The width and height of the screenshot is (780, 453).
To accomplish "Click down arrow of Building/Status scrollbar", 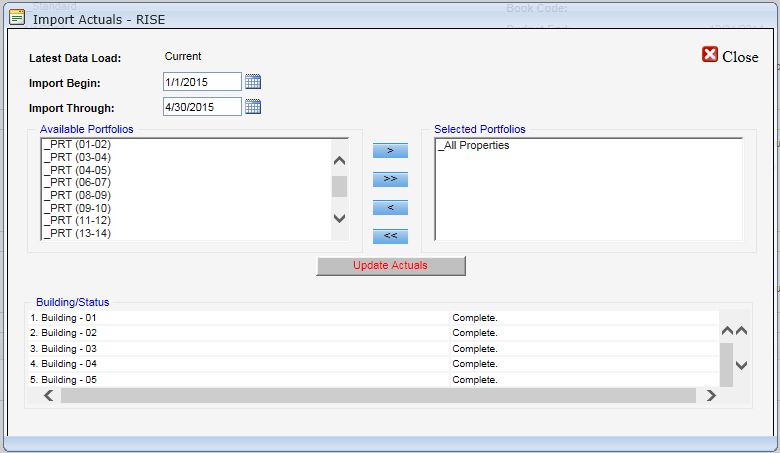I will [x=741, y=365].
